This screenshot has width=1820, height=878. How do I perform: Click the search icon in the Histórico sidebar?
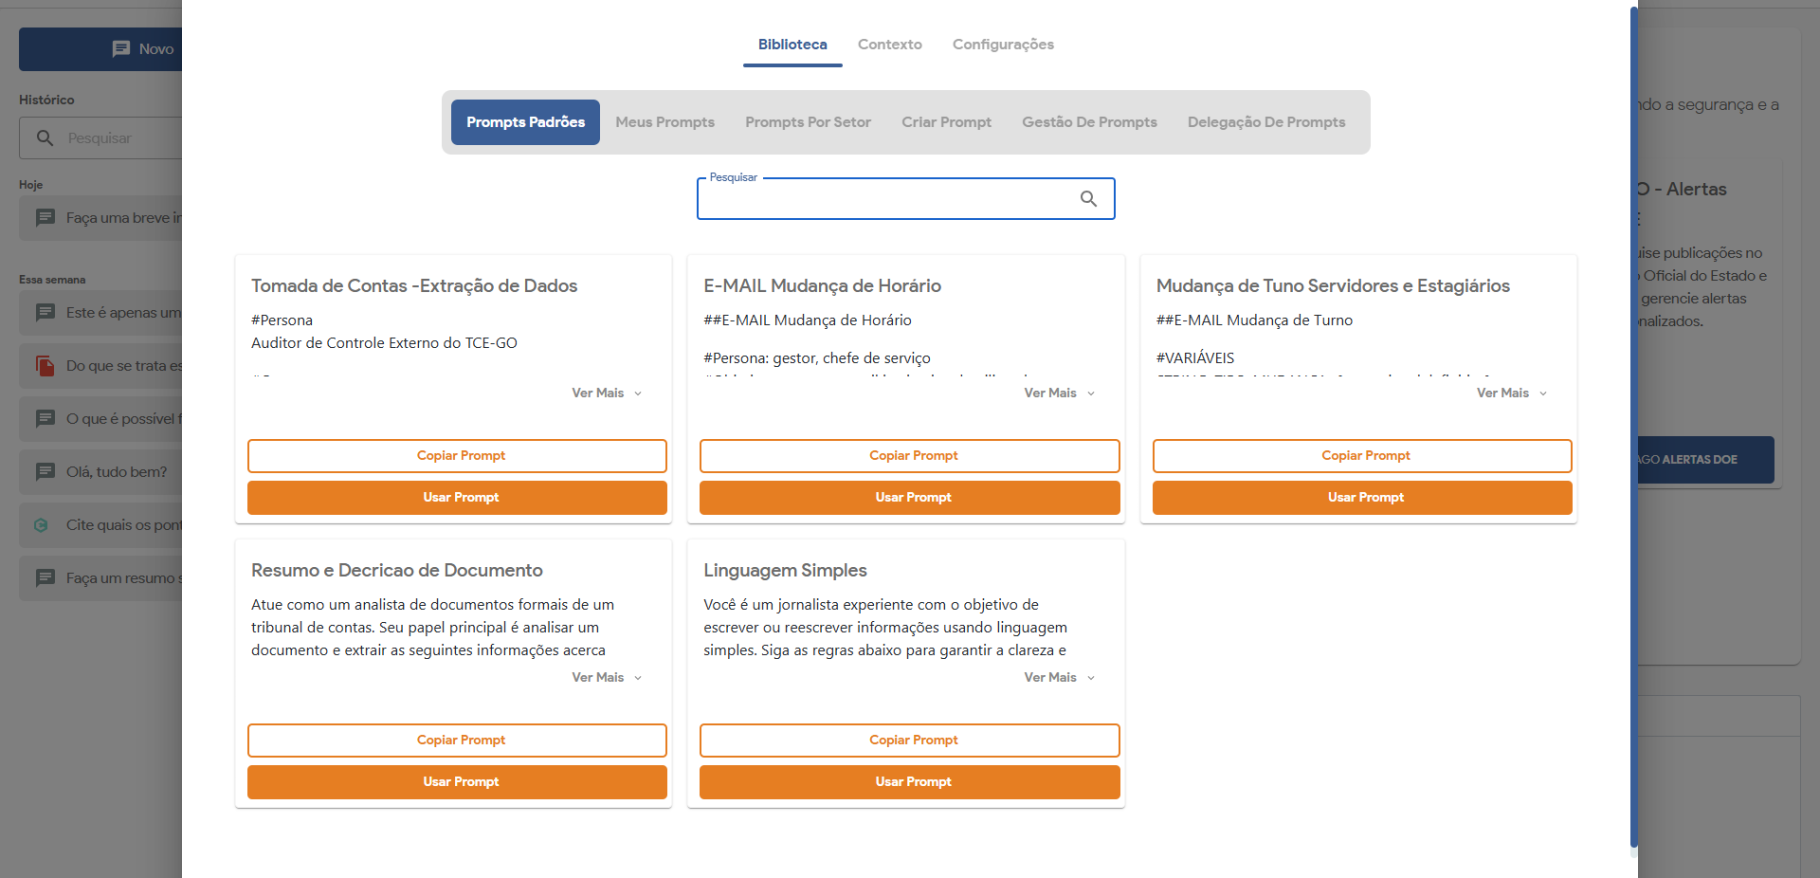pyautogui.click(x=45, y=138)
